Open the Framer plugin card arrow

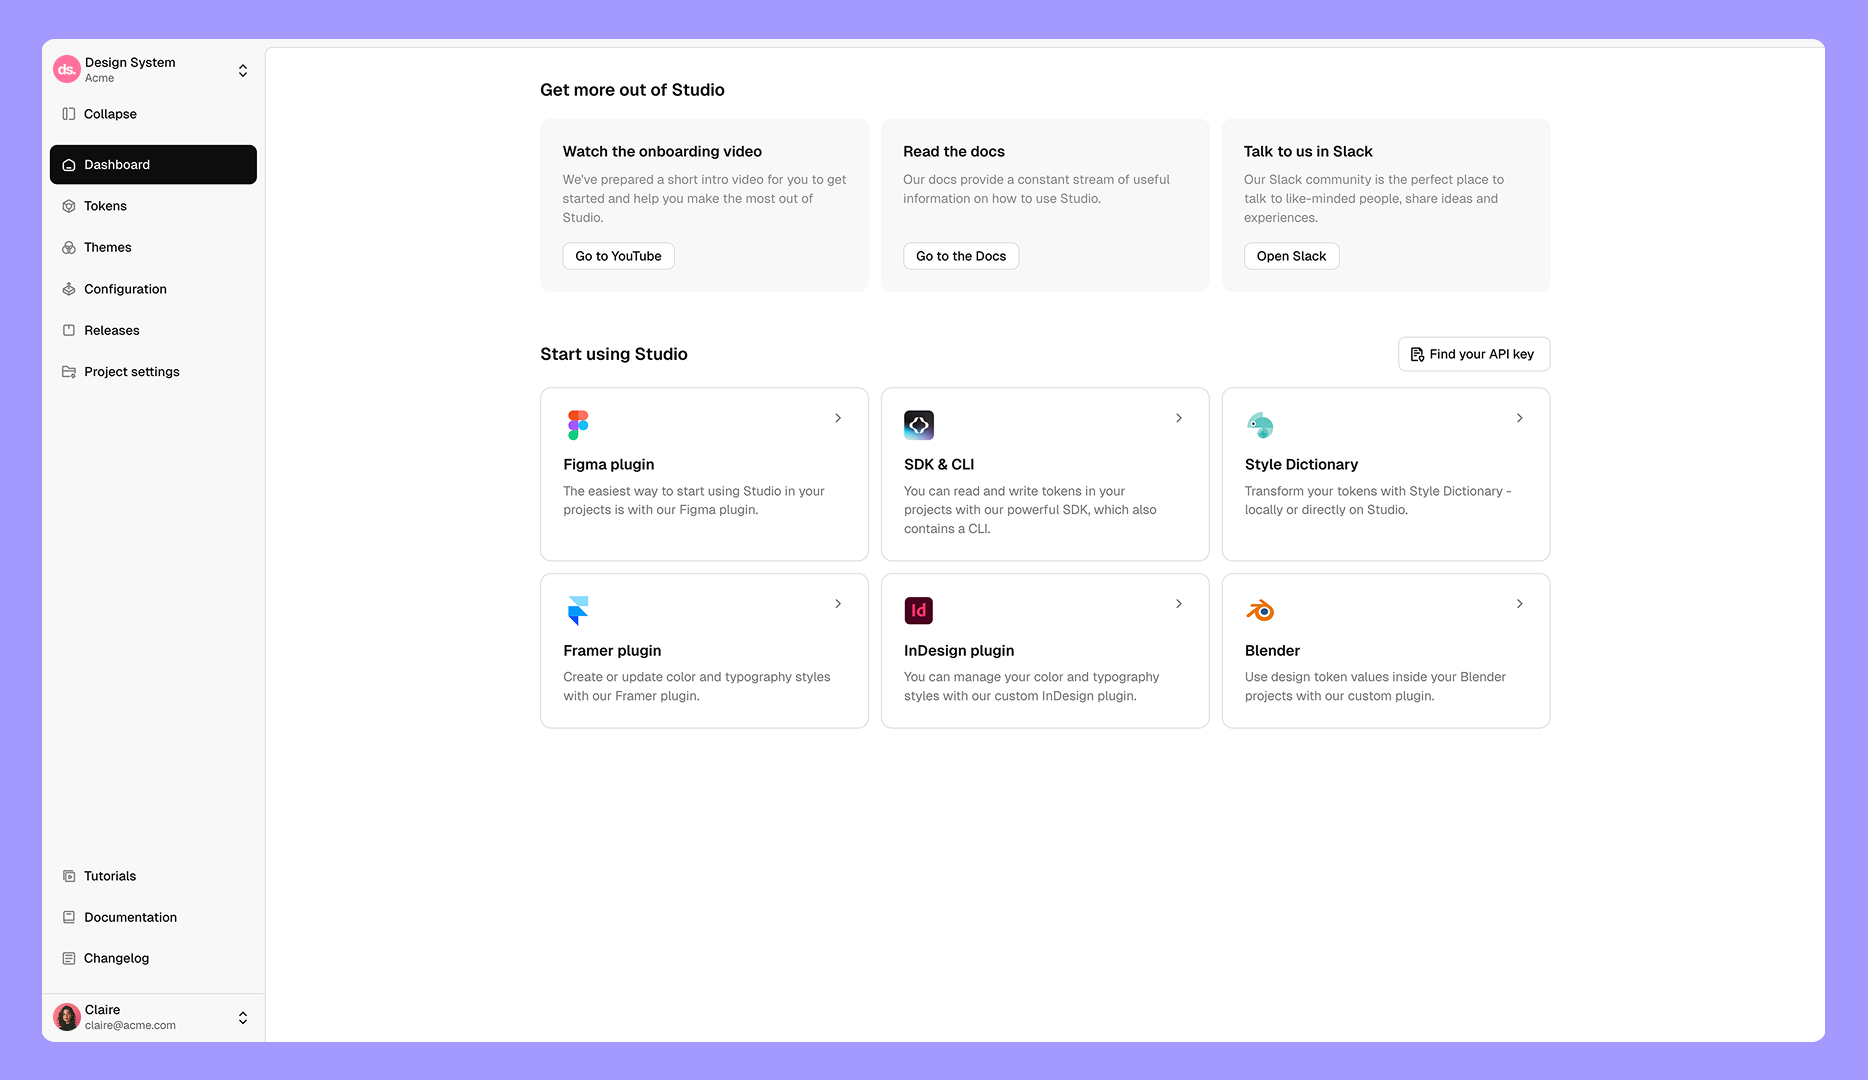pos(837,603)
